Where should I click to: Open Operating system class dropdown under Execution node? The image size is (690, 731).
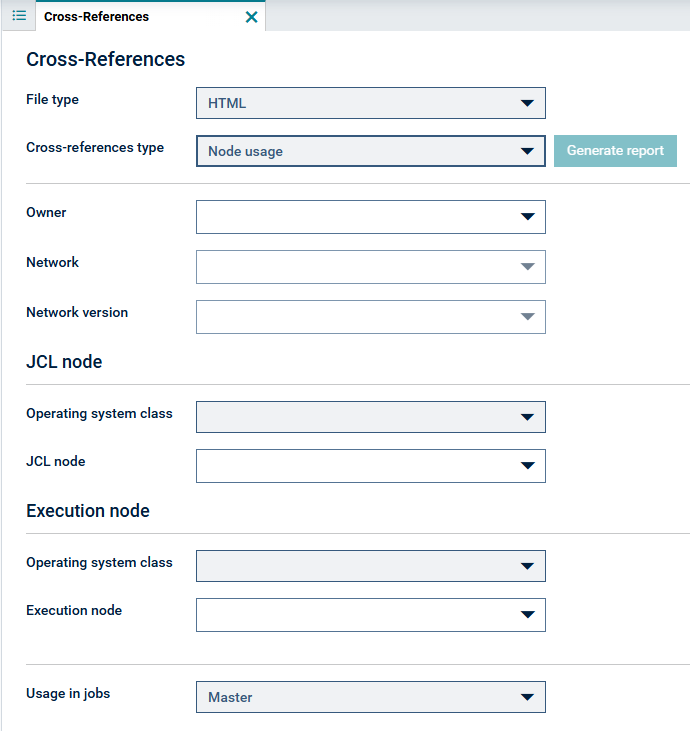(371, 566)
